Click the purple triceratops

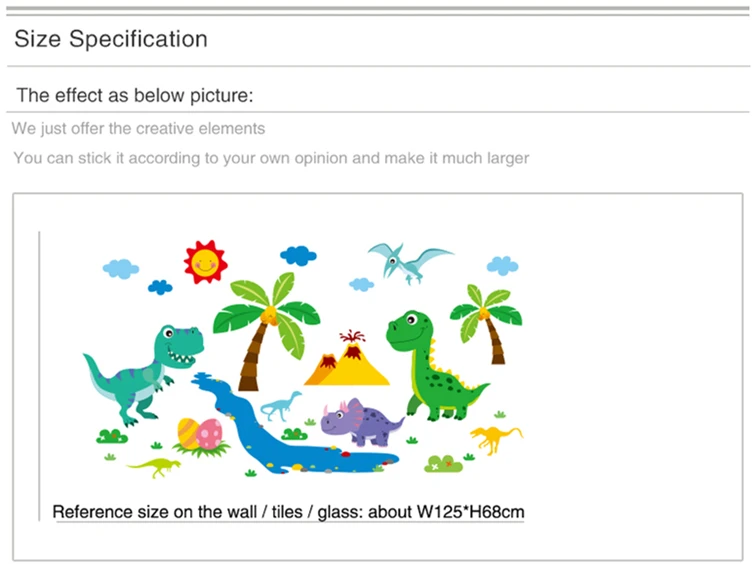pos(362,423)
